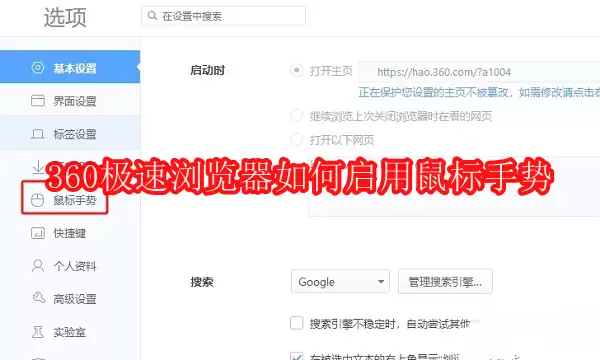Click the 实验室 flask icon
Image resolution: width=600 pixels, height=360 pixels.
(x=38, y=331)
